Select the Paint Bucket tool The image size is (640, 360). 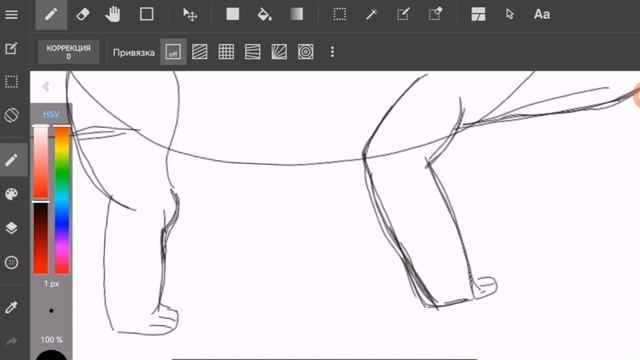coord(264,15)
